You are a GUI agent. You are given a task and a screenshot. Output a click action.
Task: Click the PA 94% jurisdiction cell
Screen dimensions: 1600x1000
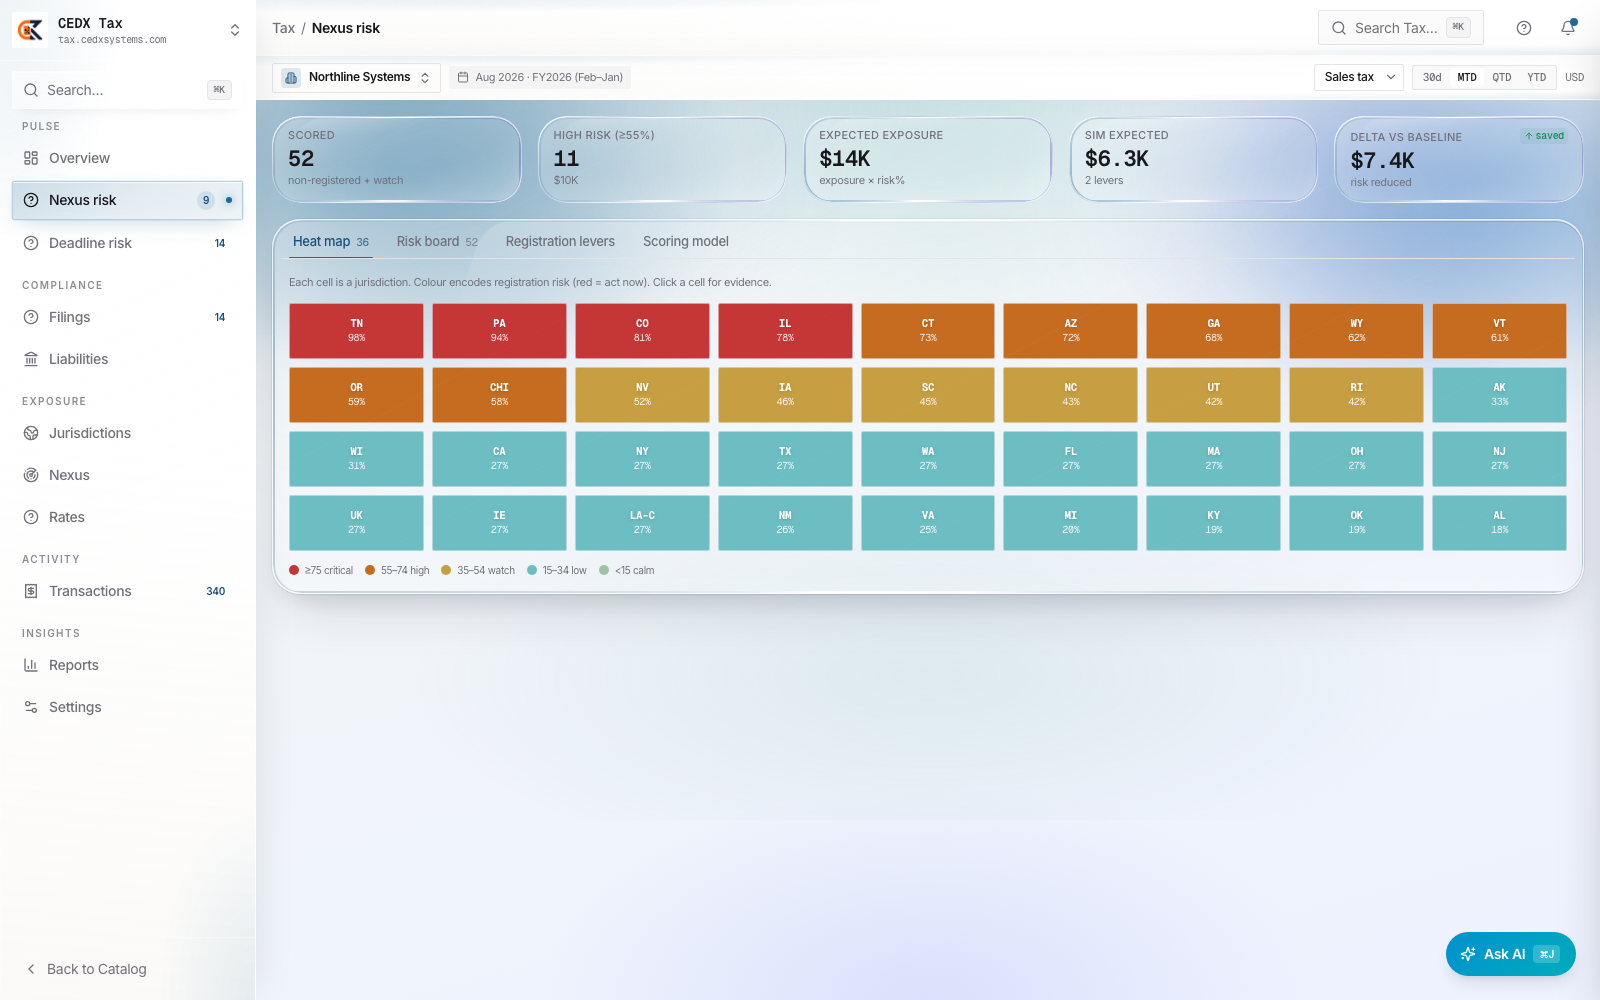pyautogui.click(x=499, y=331)
